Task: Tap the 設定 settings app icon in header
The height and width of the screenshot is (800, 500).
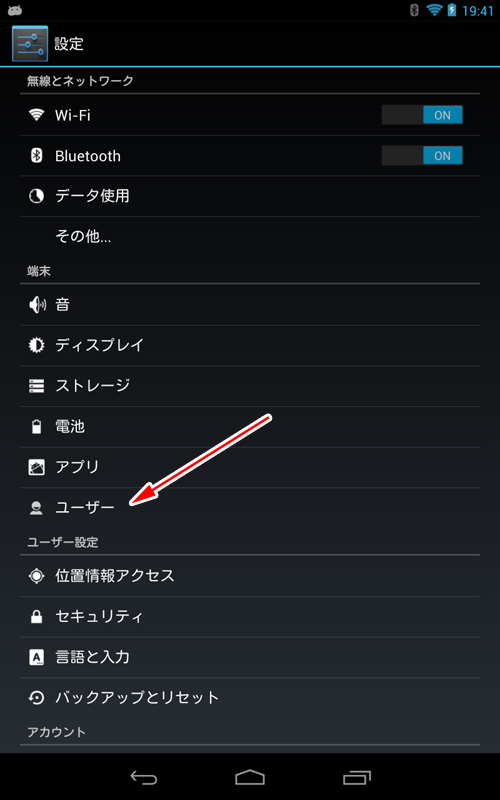Action: (30, 44)
